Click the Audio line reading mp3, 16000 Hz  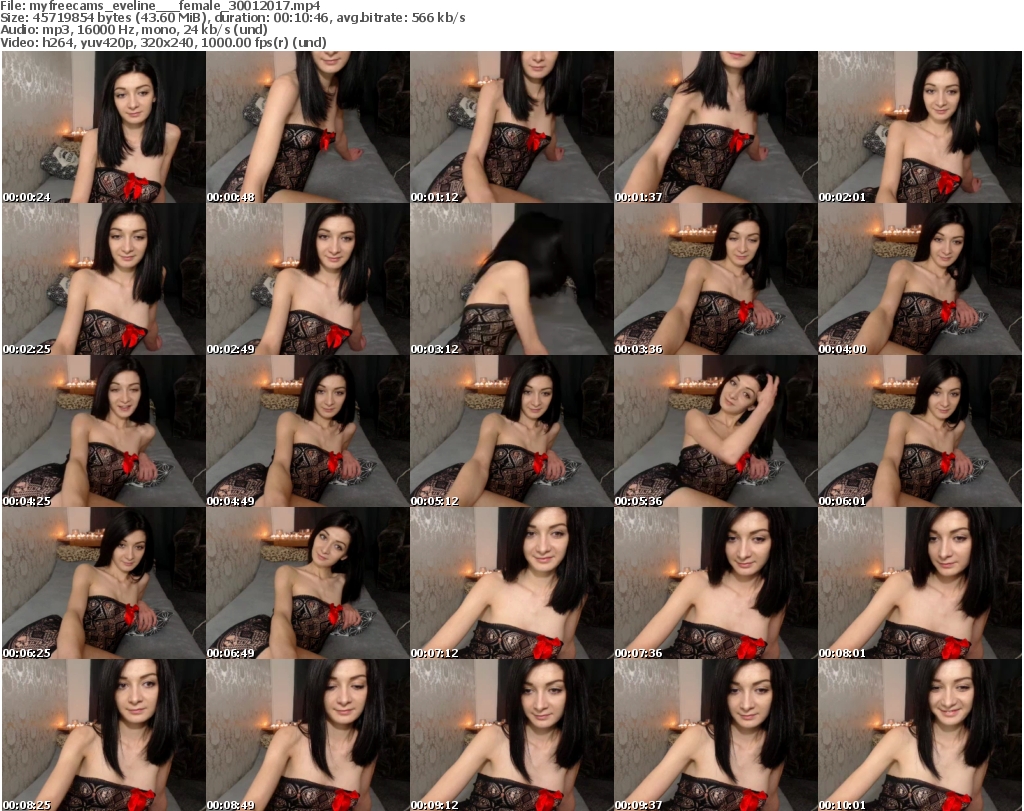point(134,30)
